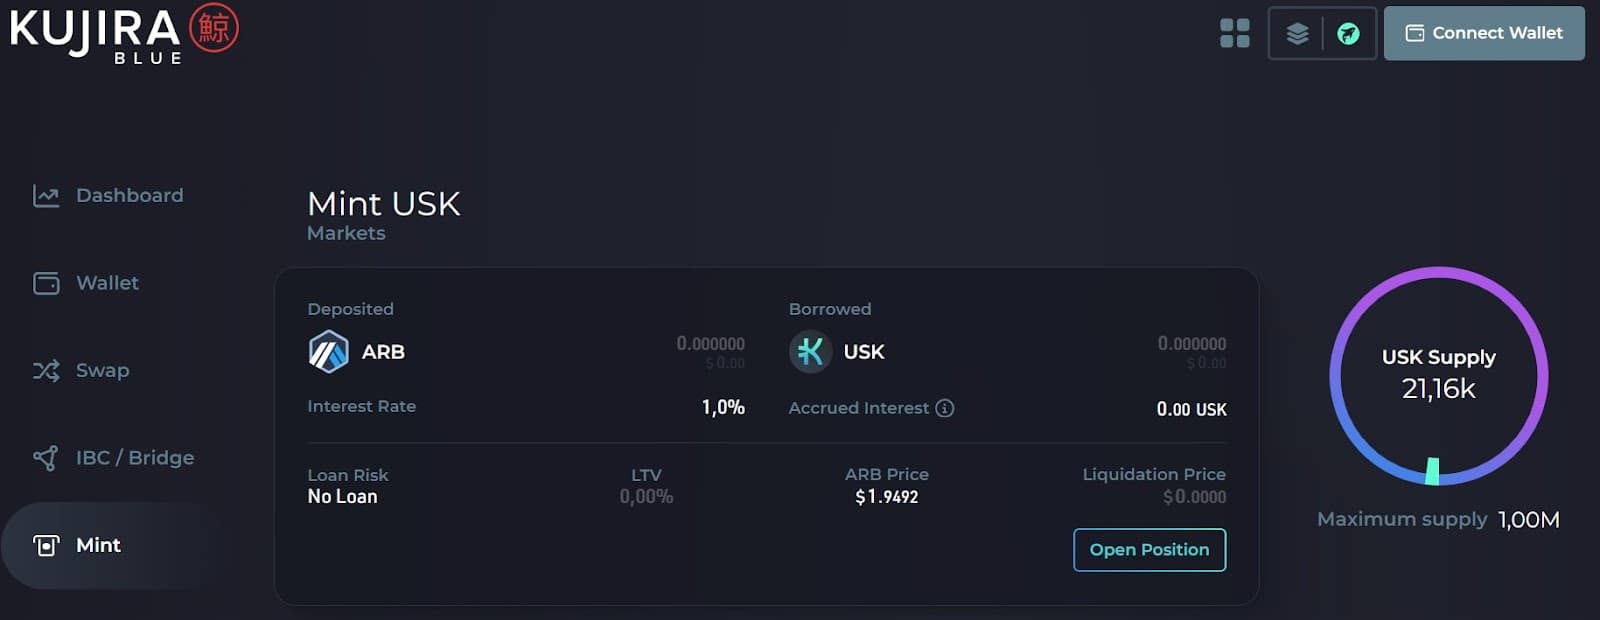This screenshot has height=620, width=1600.
Task: Click the ARB token icon
Action: click(x=328, y=352)
